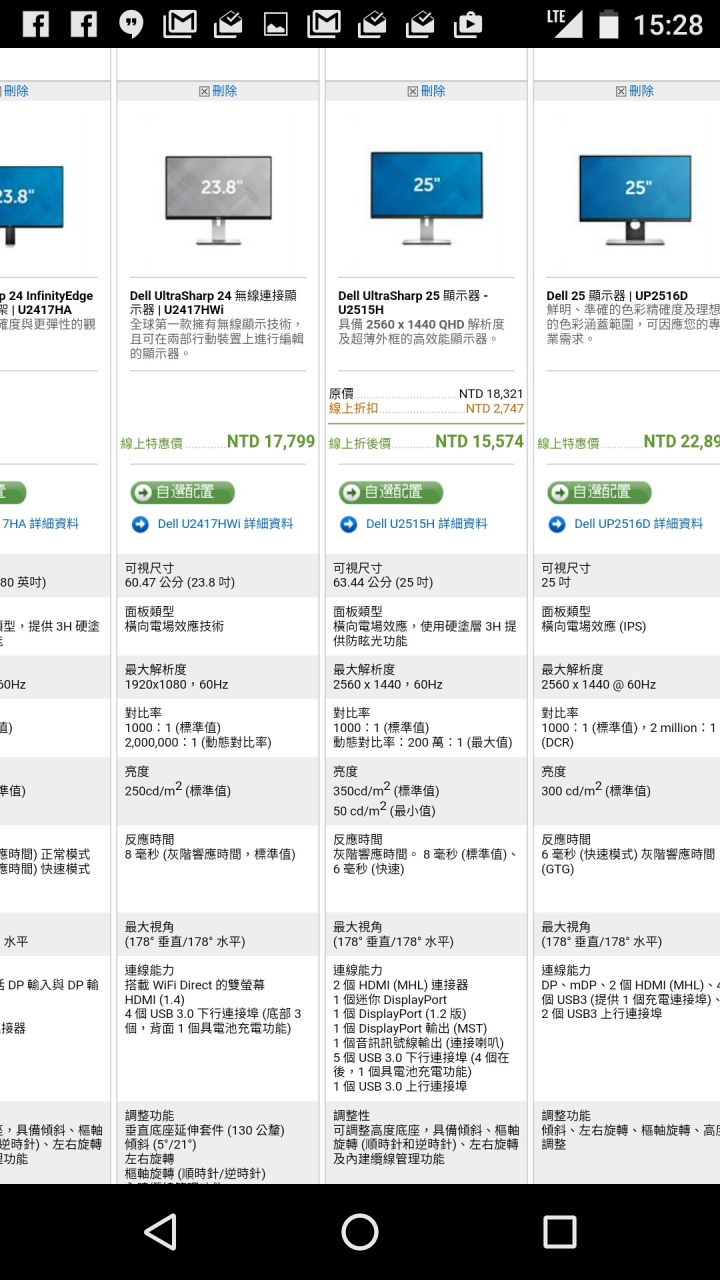Select the Dell UltraSharp 24 無線連接顯示器 title
The width and height of the screenshot is (720, 1280).
213,303
